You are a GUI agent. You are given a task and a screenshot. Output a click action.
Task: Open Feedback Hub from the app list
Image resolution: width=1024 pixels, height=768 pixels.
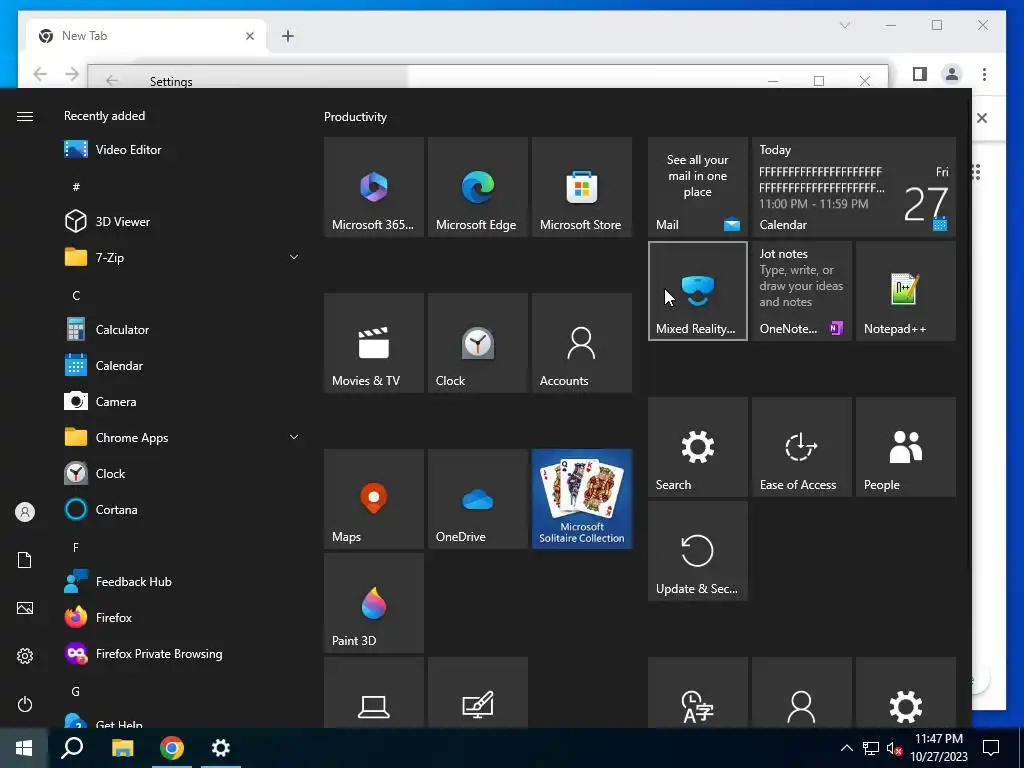click(x=183, y=581)
